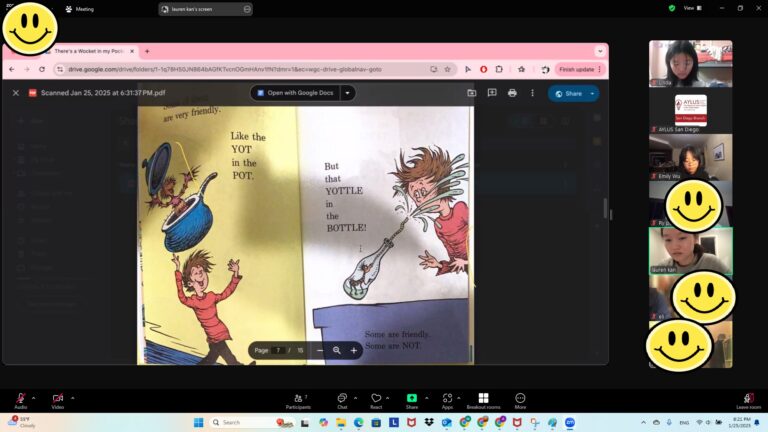Click the green Share screen button
The image size is (768, 432).
click(412, 401)
